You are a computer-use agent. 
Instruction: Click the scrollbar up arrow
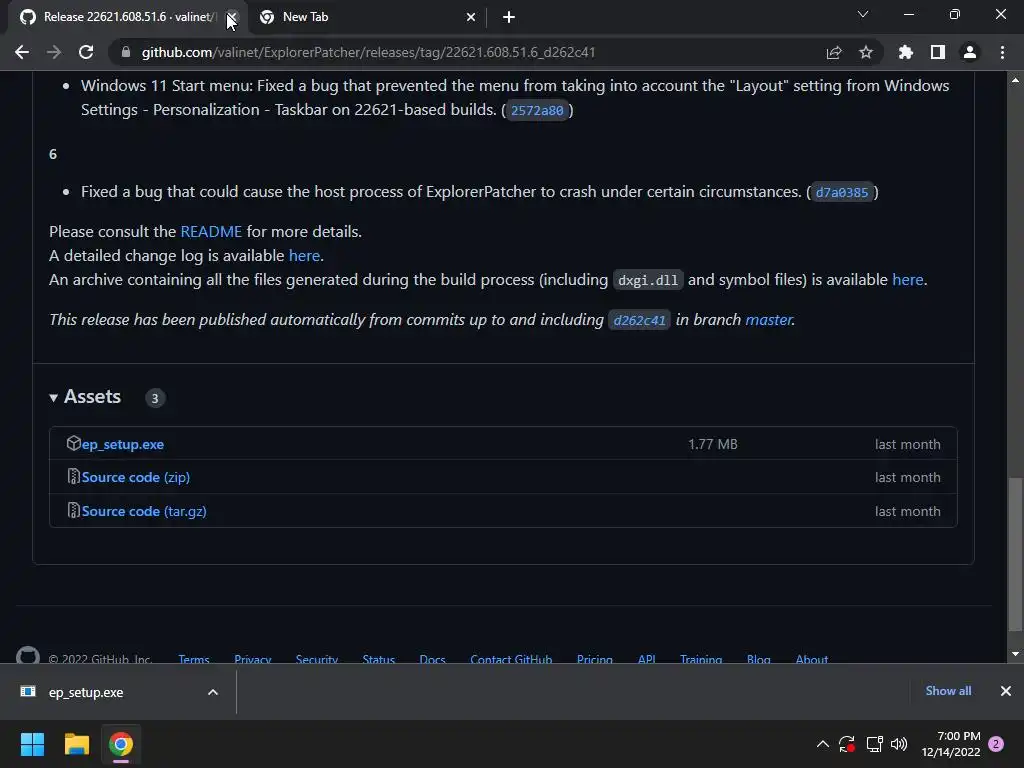(x=1015, y=80)
